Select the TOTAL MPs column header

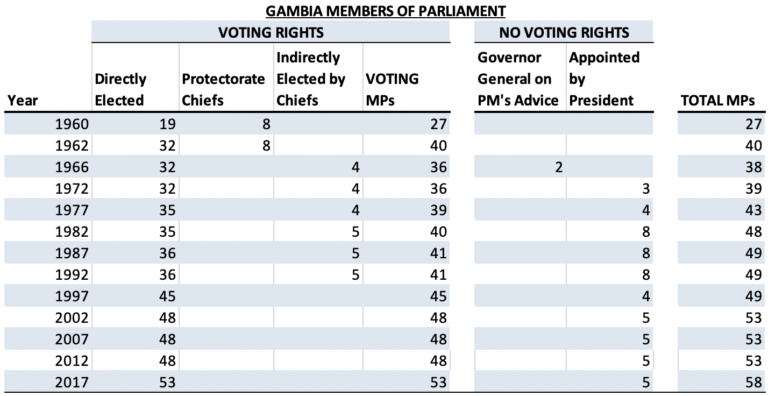[718, 100]
